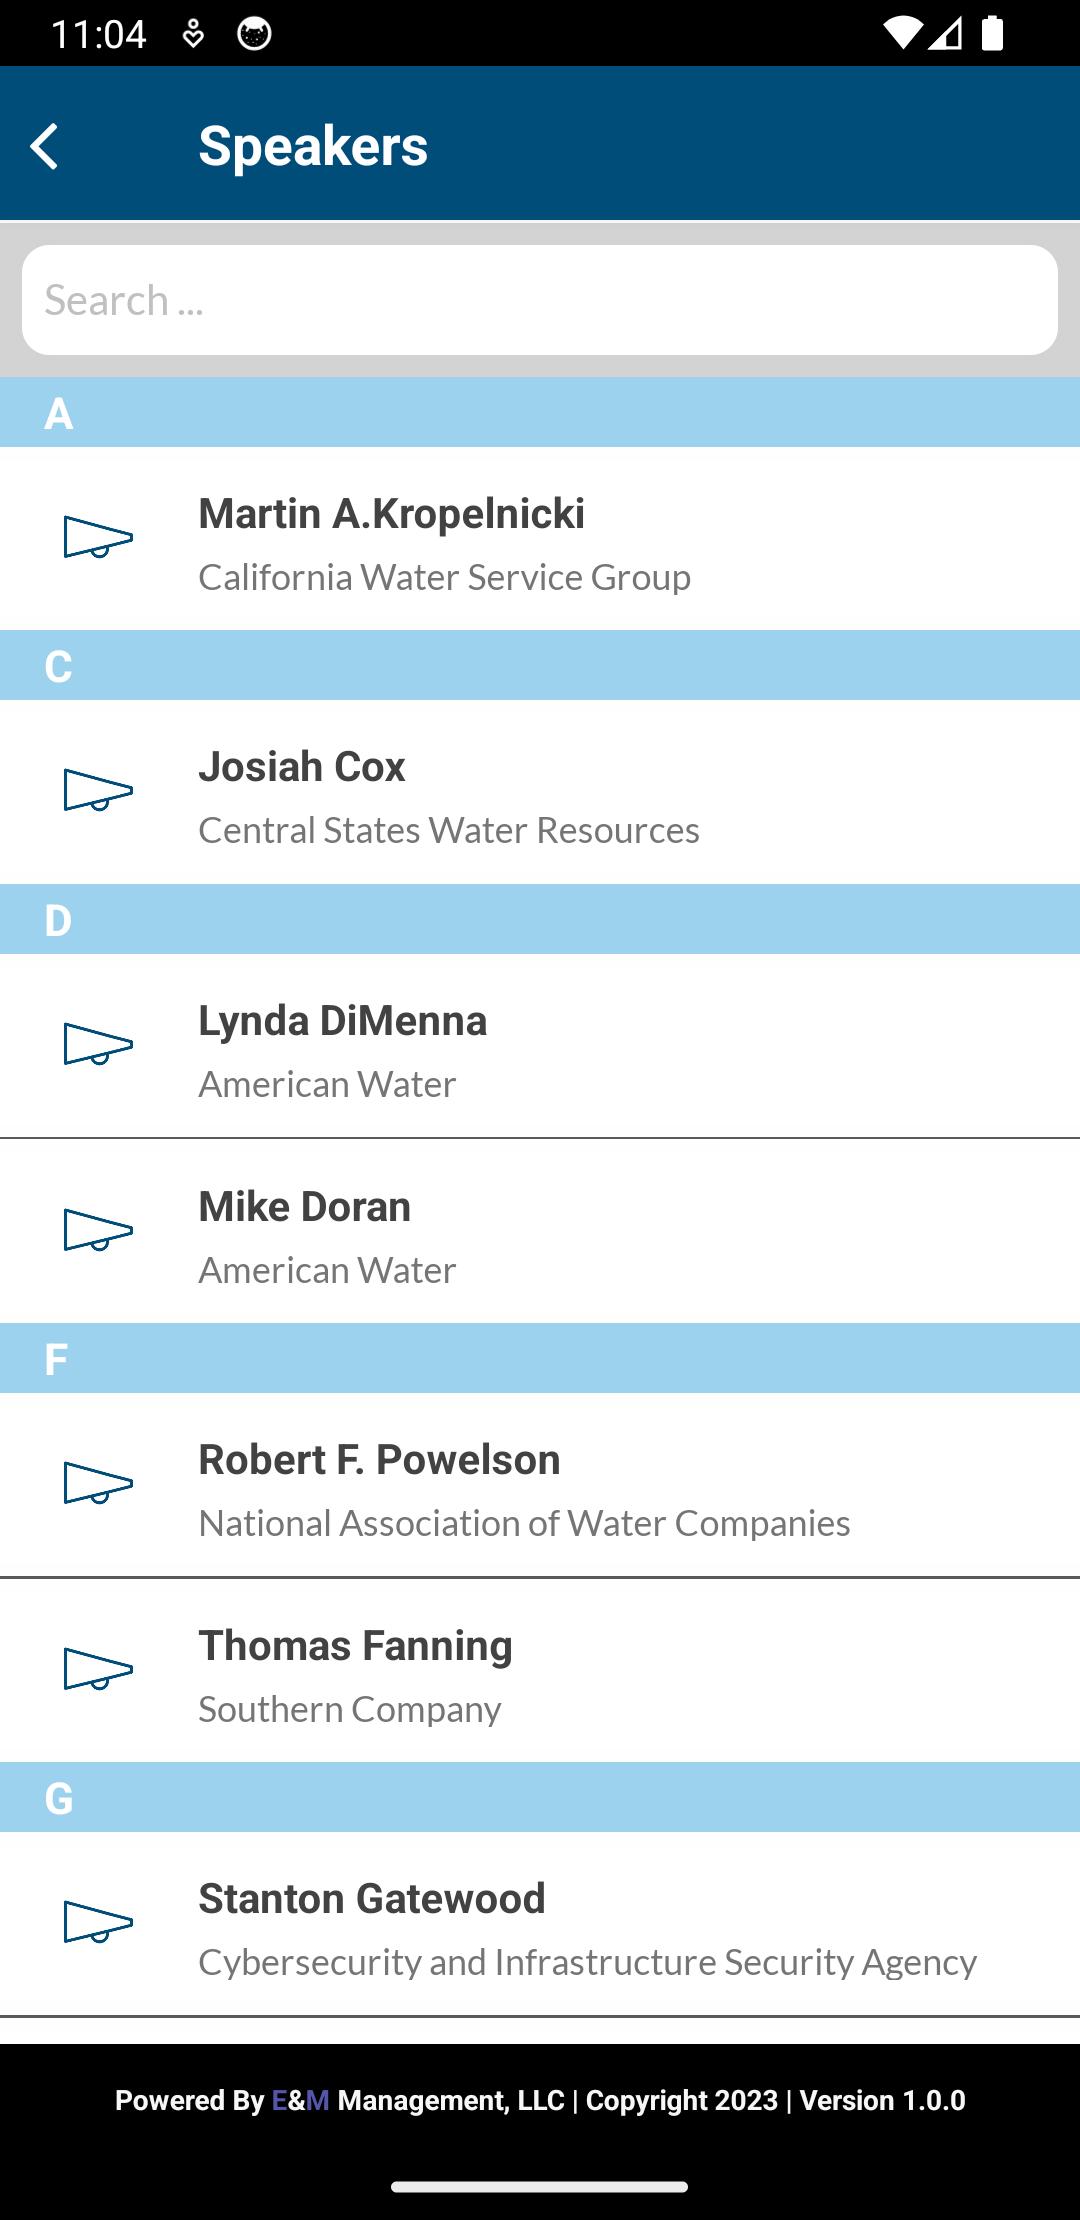This screenshot has width=1080, height=2220.
Task: View Robert F. Powelson details
Action: click(x=540, y=1485)
